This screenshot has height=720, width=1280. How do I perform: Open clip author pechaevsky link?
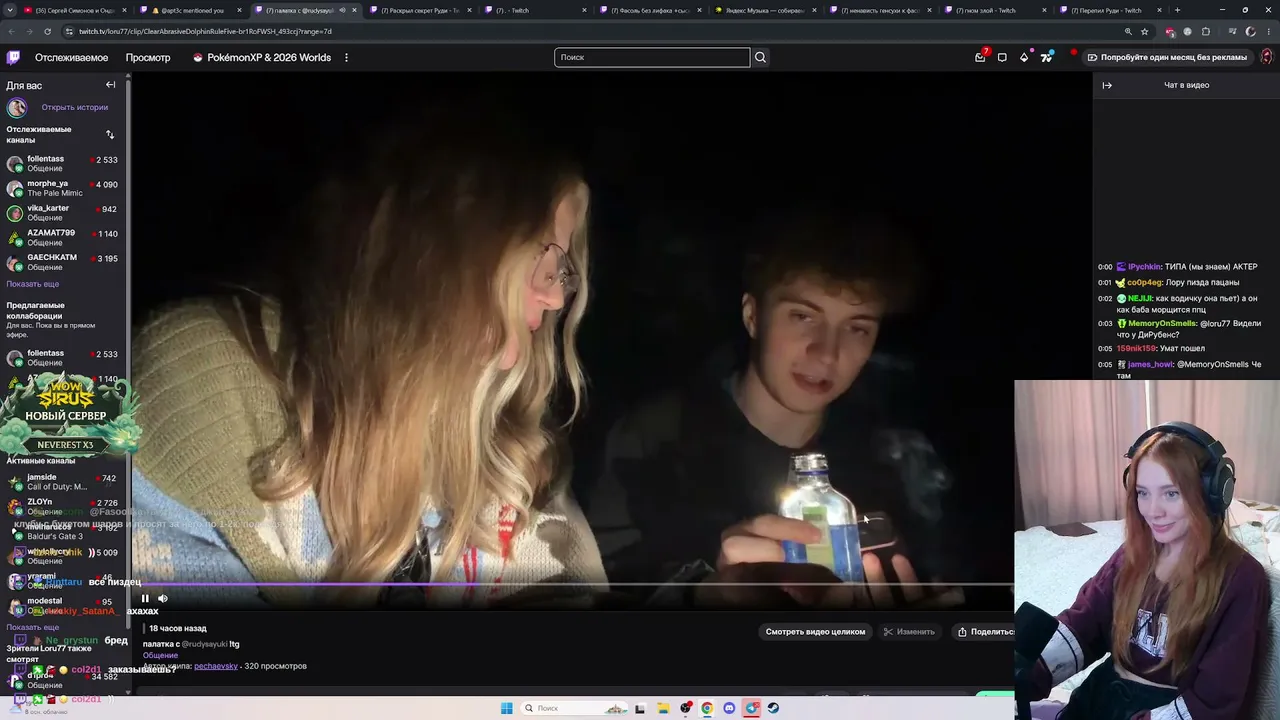click(x=216, y=666)
